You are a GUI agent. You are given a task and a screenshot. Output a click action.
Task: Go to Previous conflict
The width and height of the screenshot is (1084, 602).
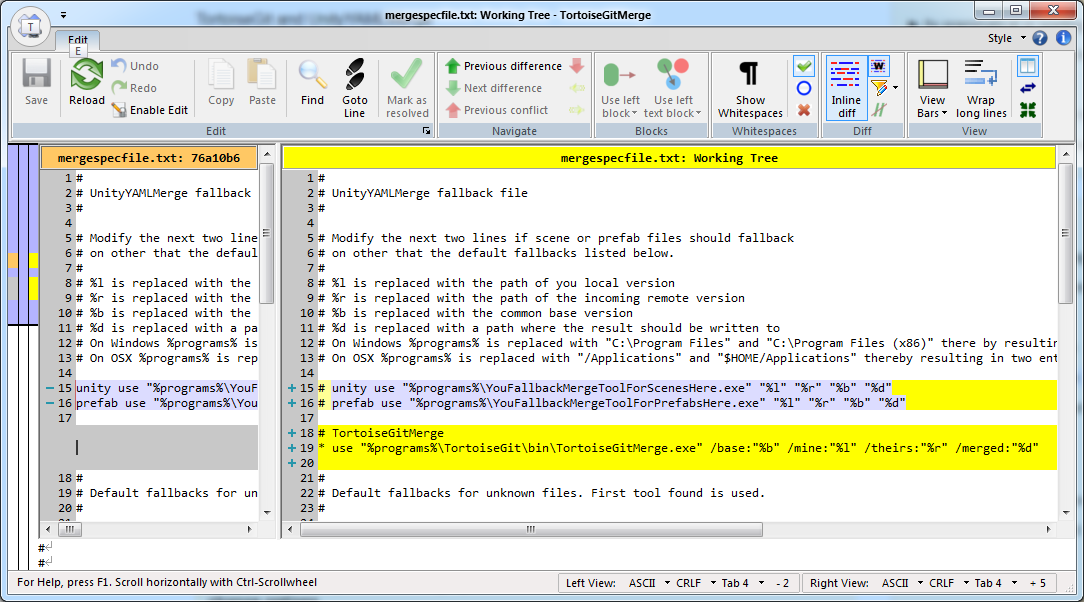pyautogui.click(x=496, y=110)
